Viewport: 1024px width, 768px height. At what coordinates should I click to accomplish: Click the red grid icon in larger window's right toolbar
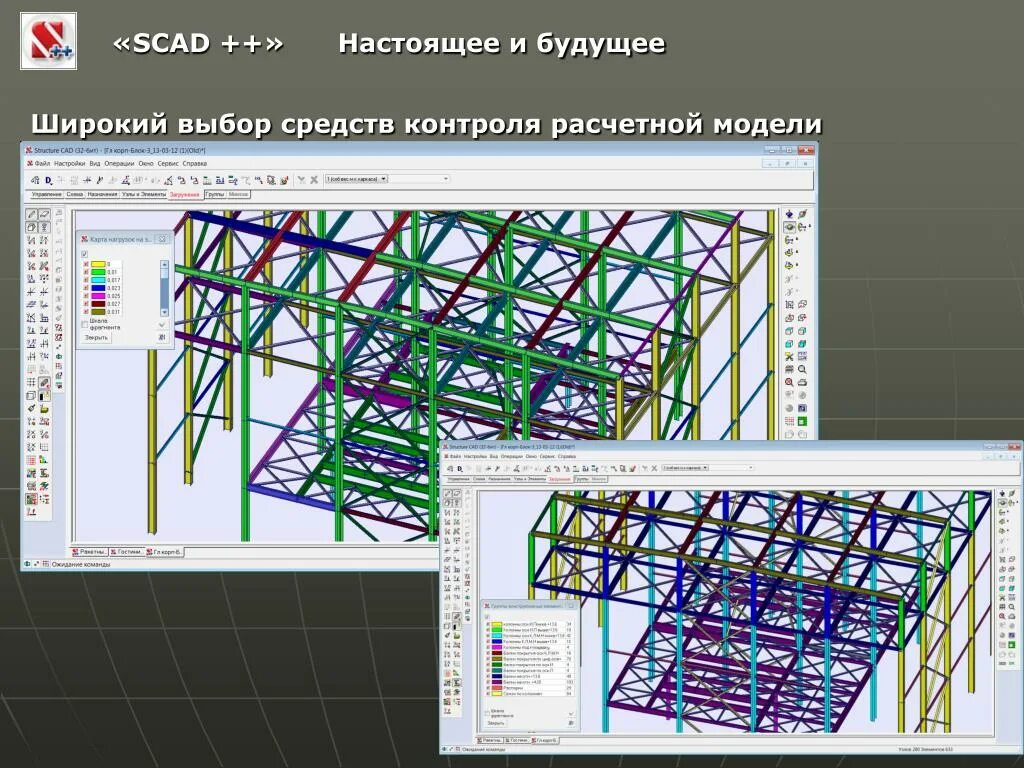(790, 421)
